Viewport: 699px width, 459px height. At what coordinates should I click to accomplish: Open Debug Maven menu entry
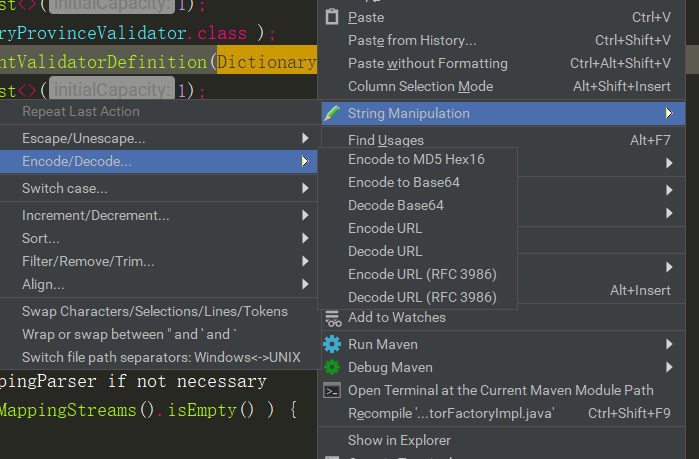click(x=503, y=367)
